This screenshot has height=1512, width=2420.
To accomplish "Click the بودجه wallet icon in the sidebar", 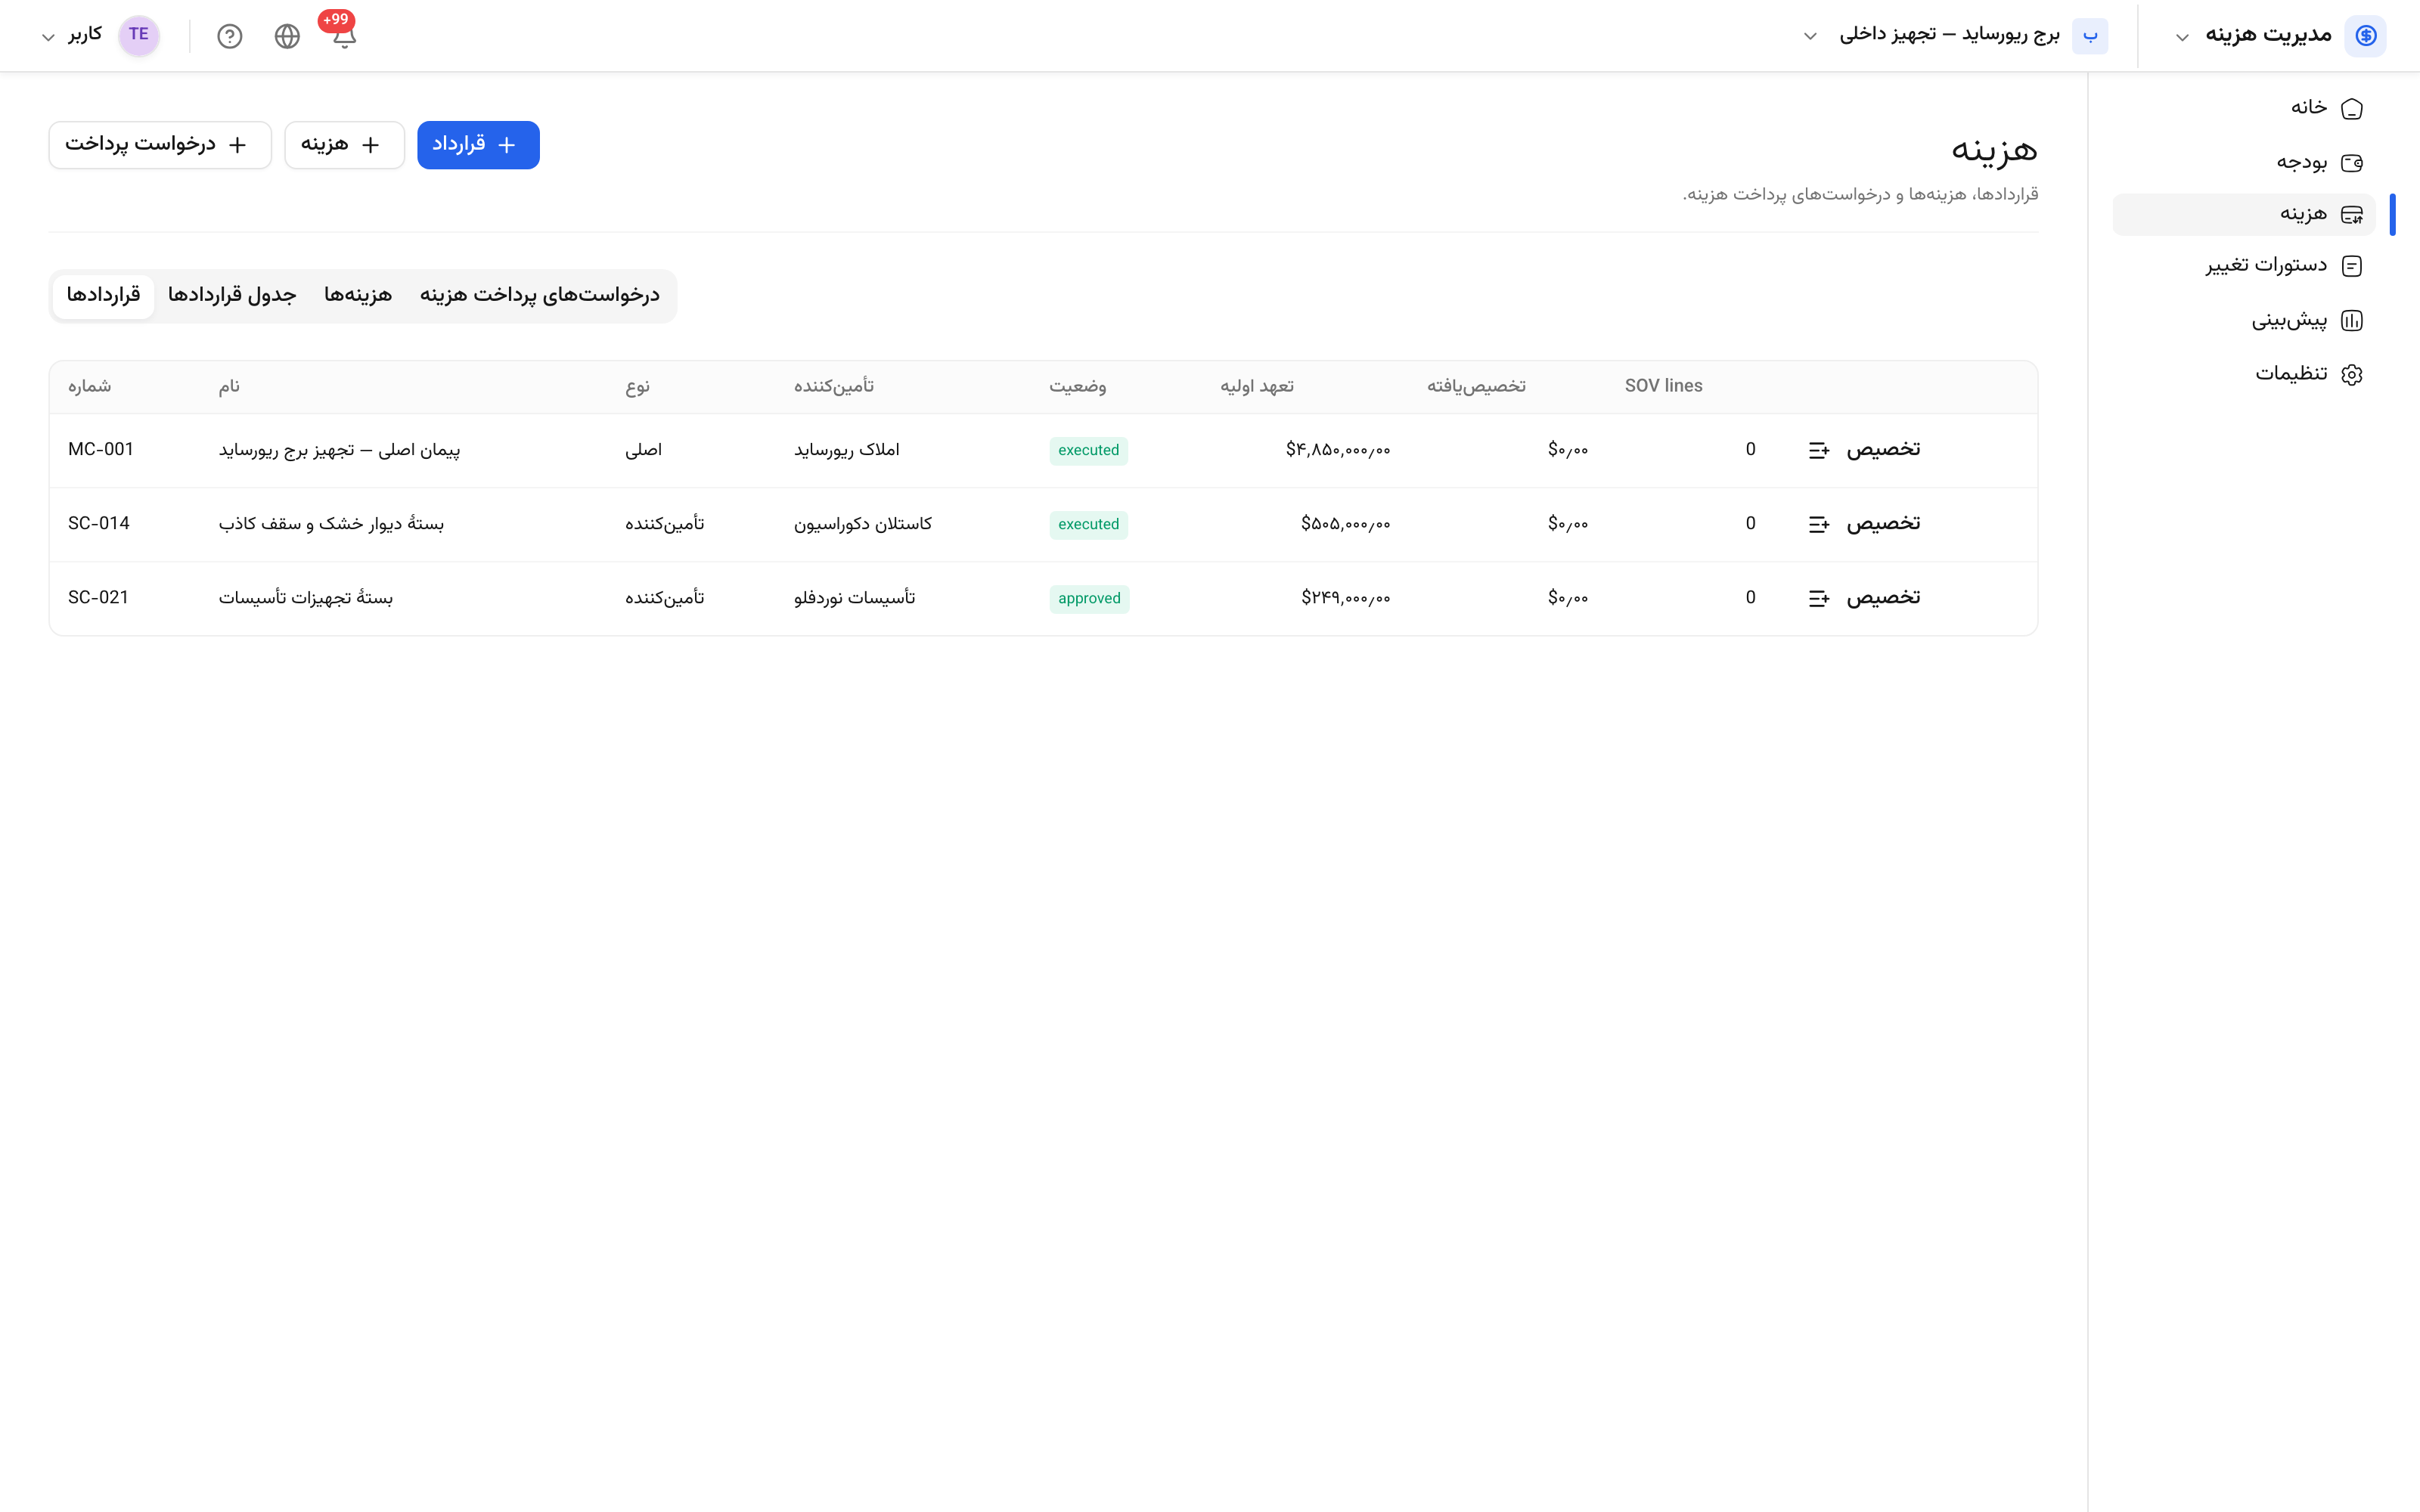I will [x=2352, y=162].
